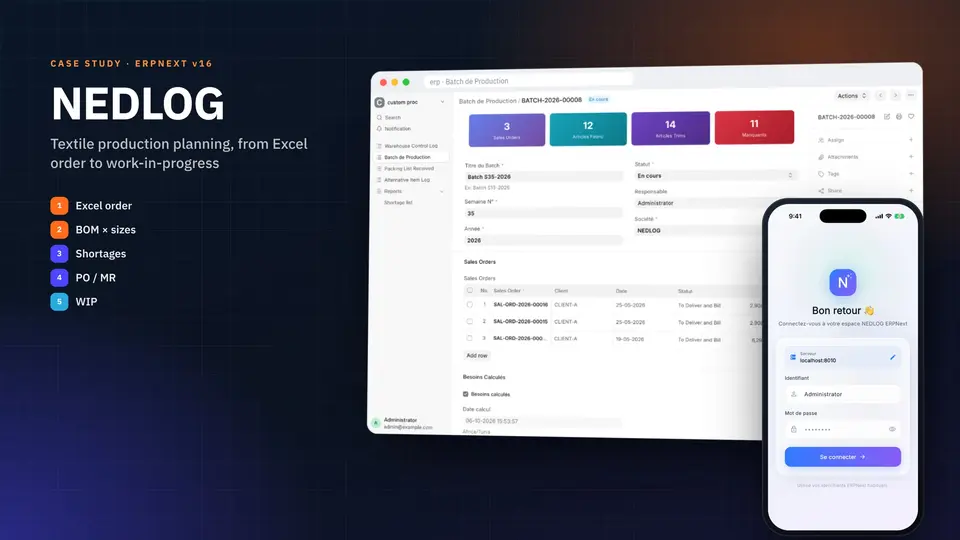
Task: Click the custom proc workspace logo
Action: [380, 102]
